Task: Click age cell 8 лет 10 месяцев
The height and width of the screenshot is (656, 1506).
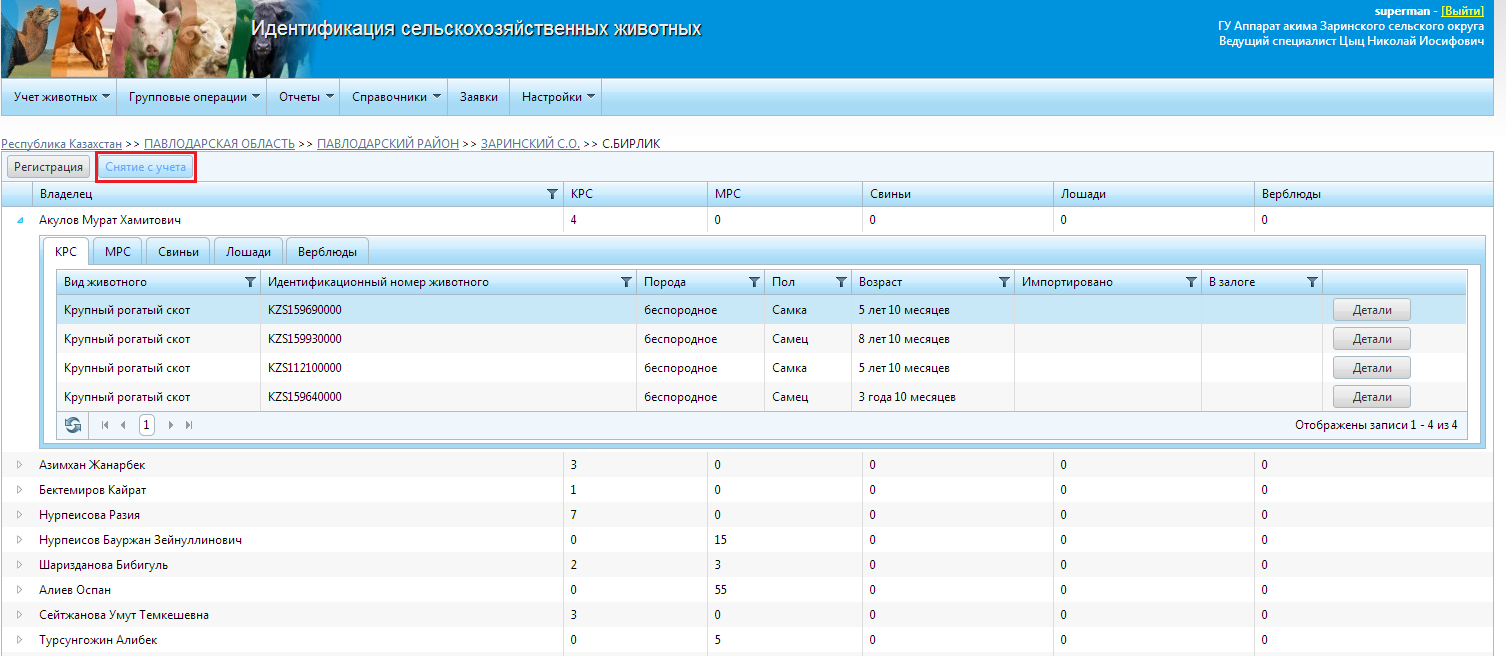Action: [x=904, y=339]
